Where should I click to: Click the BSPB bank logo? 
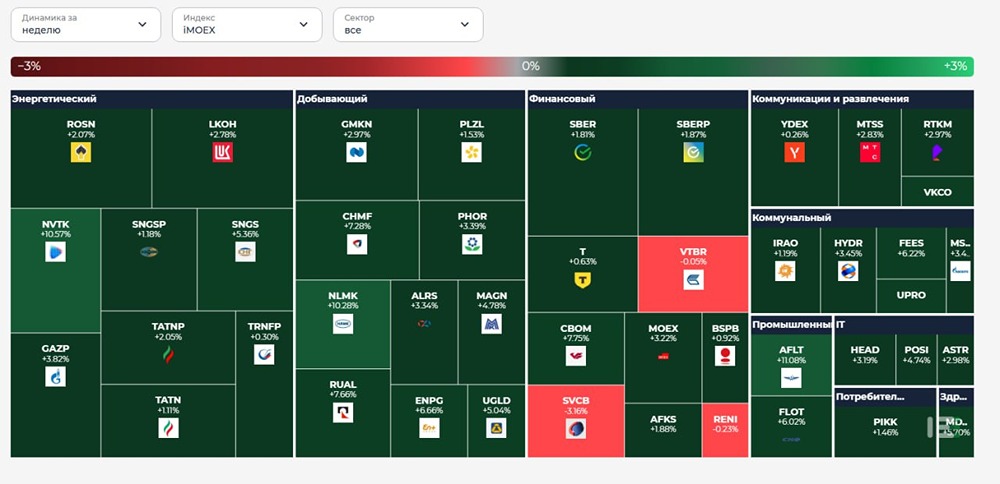[x=724, y=356]
